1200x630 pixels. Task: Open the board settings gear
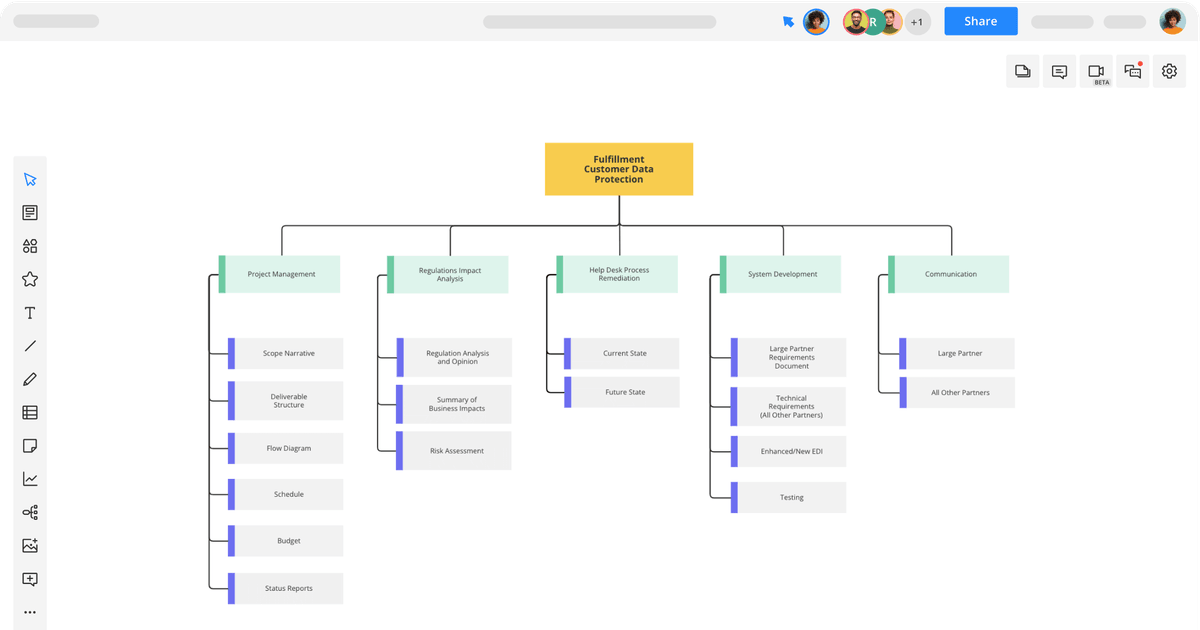tap(1169, 71)
